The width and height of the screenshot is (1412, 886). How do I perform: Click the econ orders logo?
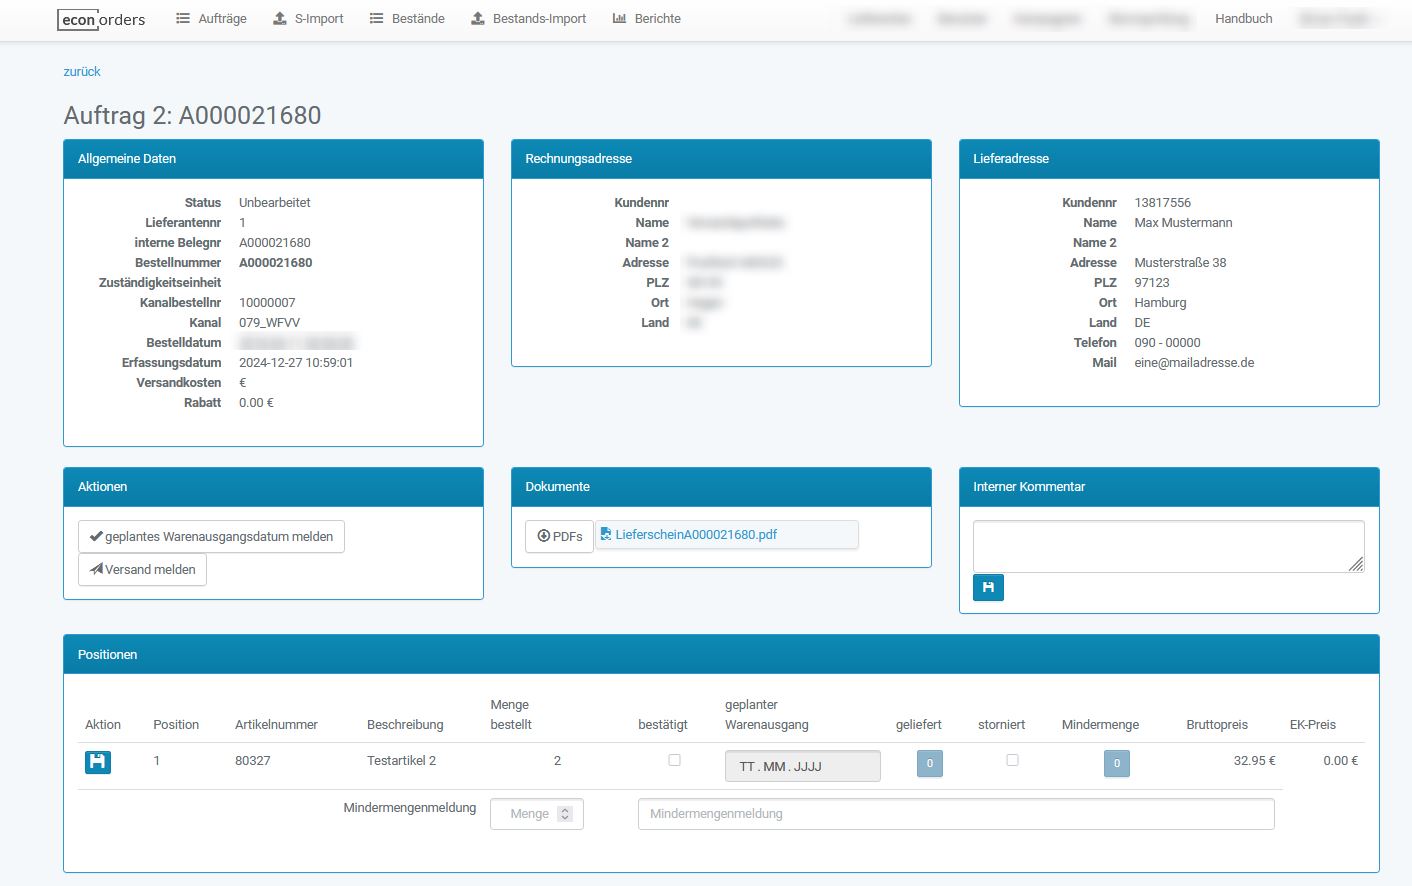[x=102, y=19]
